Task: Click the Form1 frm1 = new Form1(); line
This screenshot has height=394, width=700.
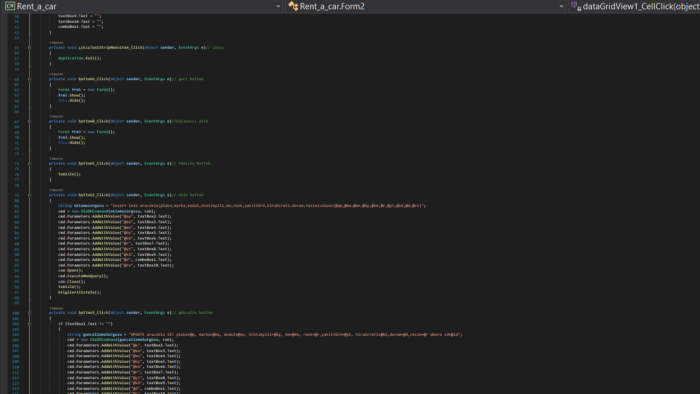Action: tap(86, 90)
